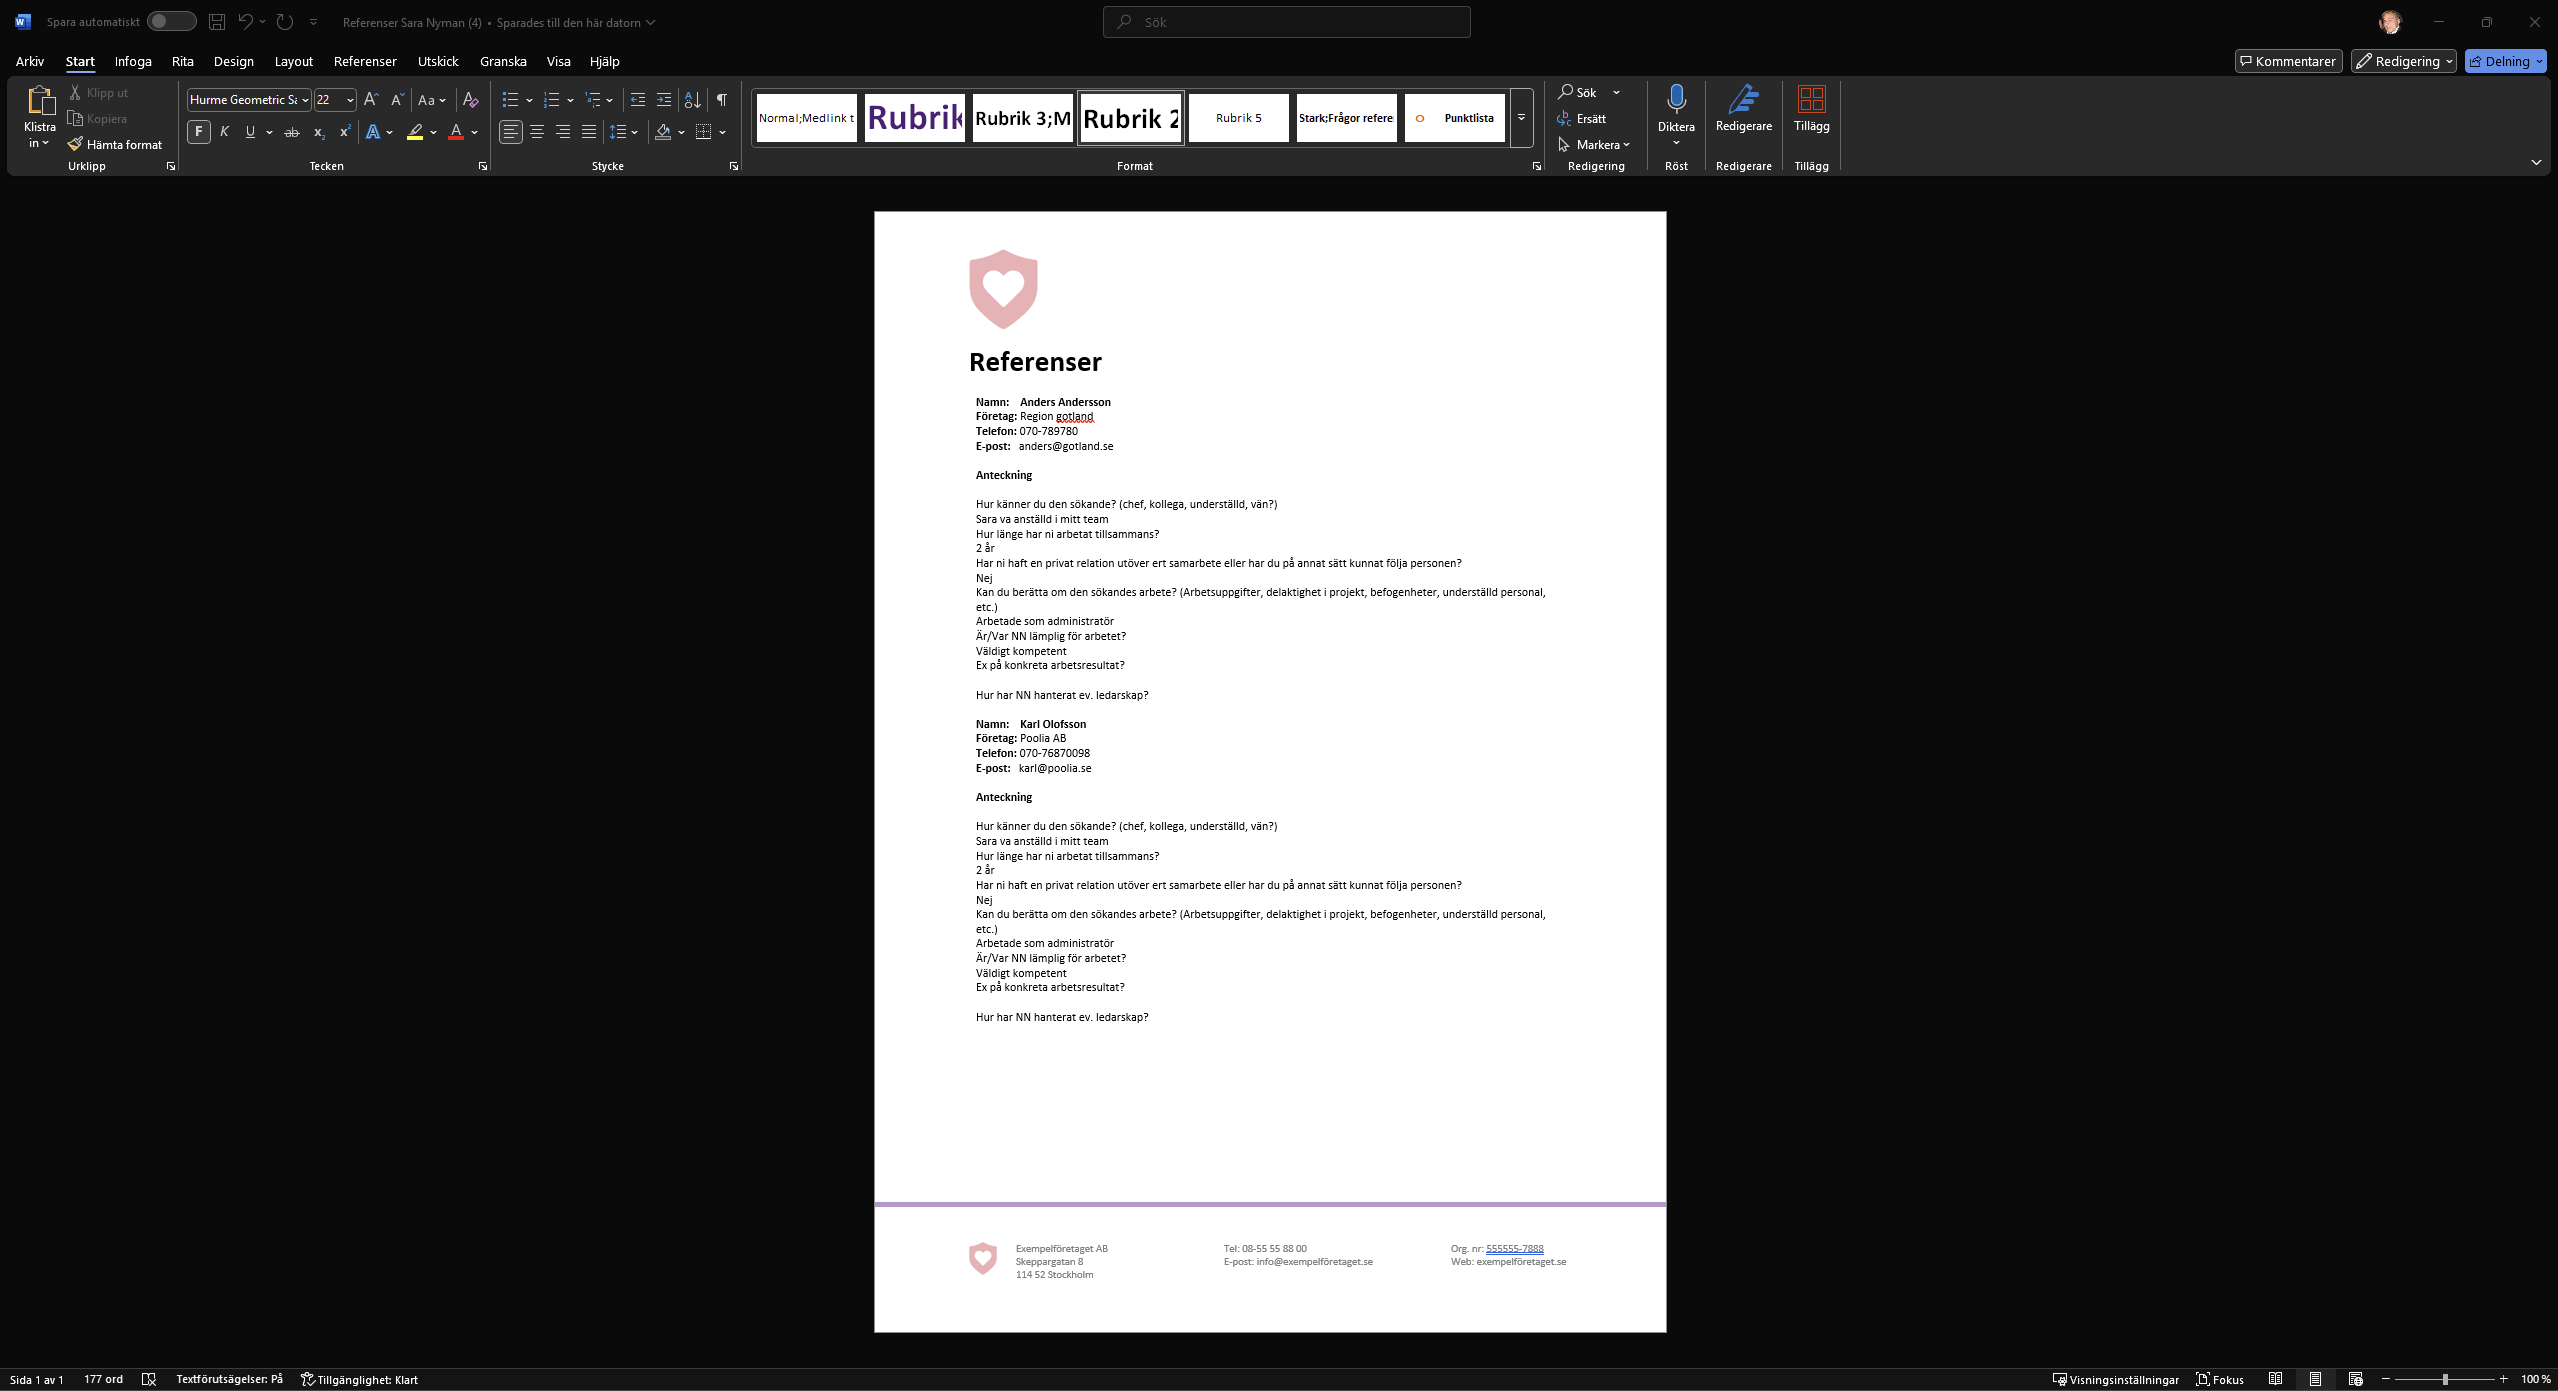Open the font size dropdown
Image resolution: width=2558 pixels, height=1391 pixels.
(350, 99)
